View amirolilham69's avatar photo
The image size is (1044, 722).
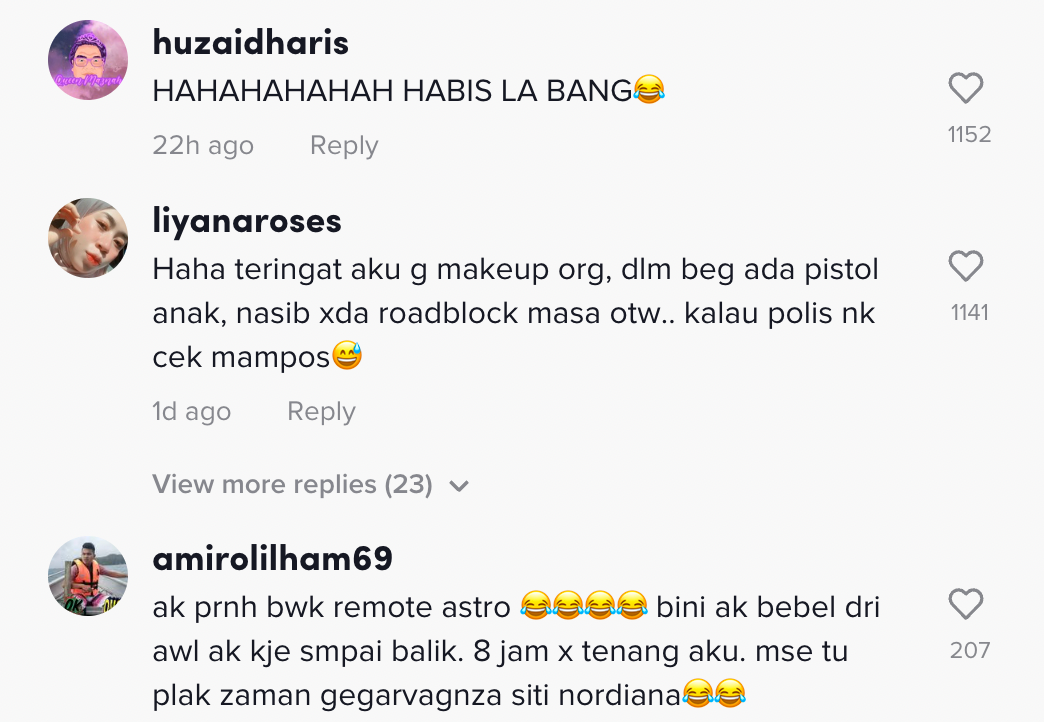point(88,576)
